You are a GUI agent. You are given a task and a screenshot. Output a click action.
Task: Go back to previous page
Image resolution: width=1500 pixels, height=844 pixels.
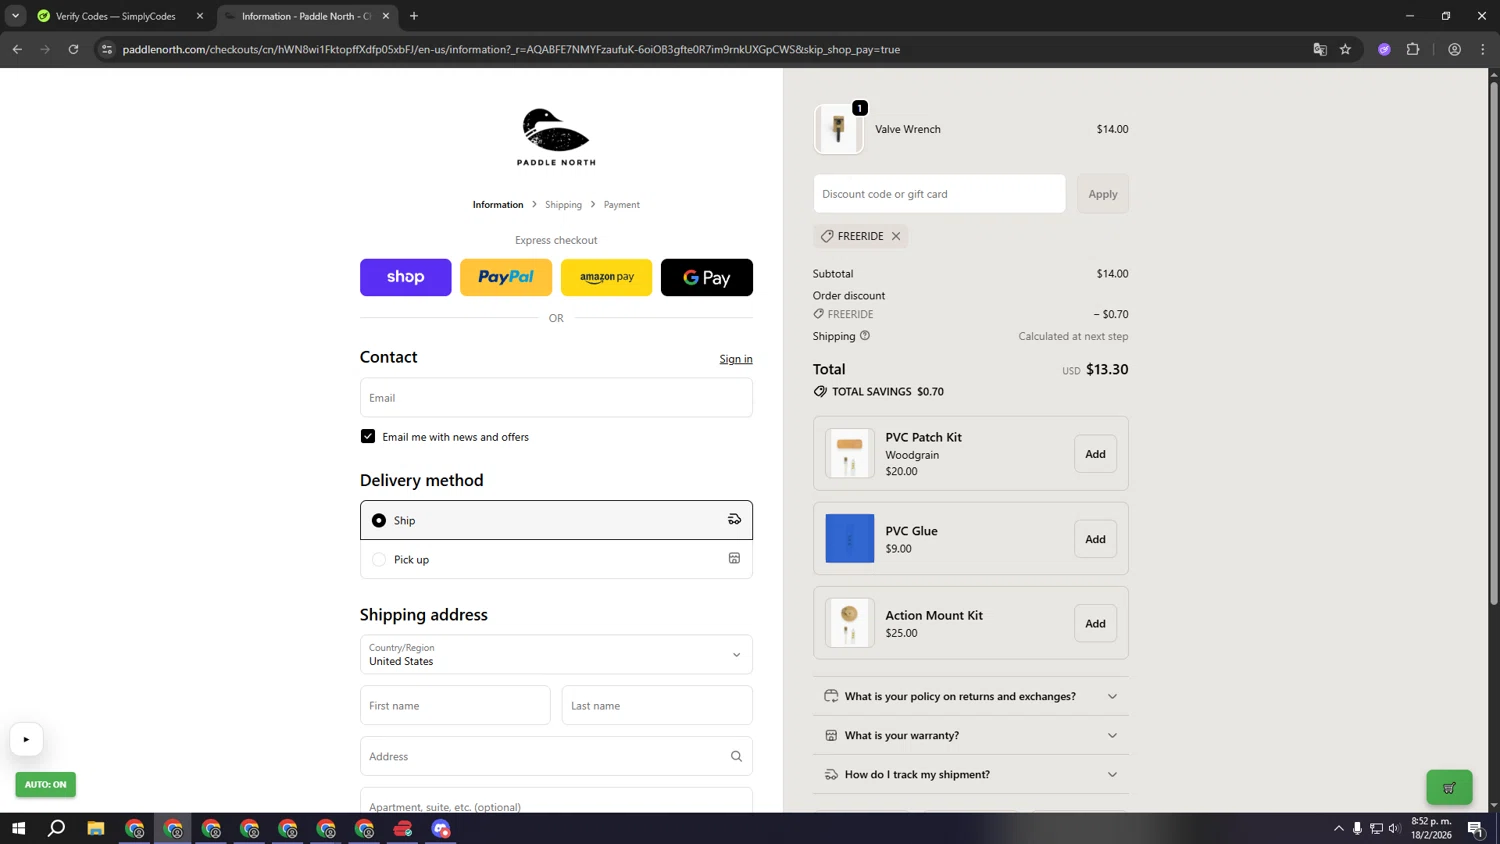click(17, 49)
